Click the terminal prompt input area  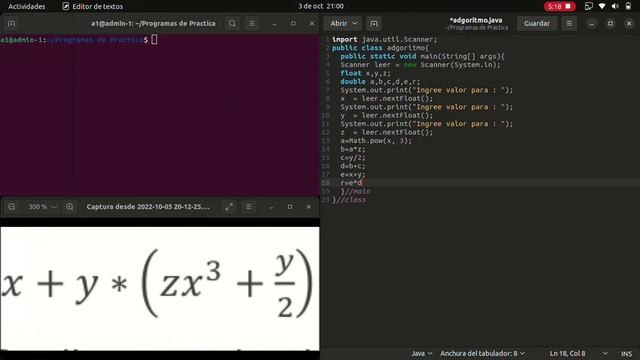(154, 40)
